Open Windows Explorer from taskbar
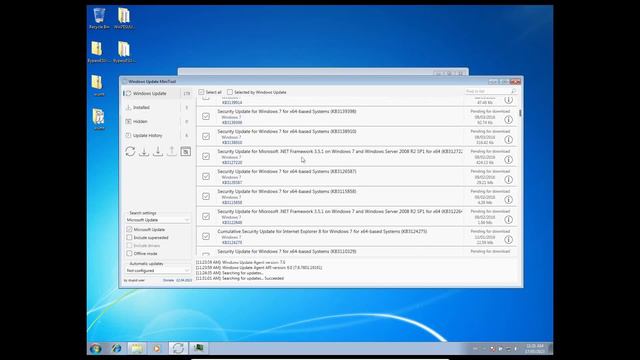 point(137,348)
